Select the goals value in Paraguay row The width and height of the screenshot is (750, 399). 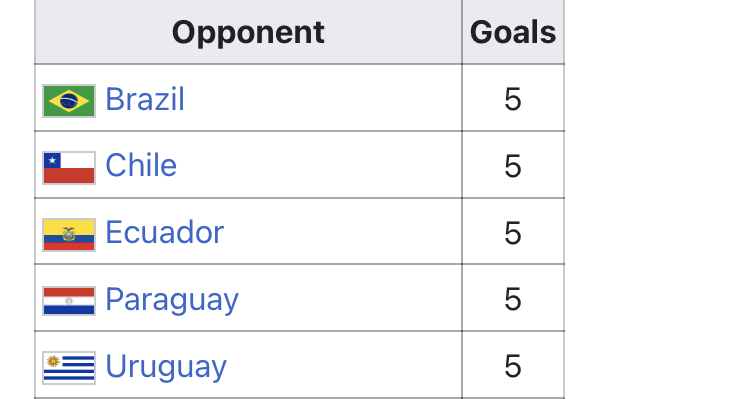pyautogui.click(x=513, y=299)
